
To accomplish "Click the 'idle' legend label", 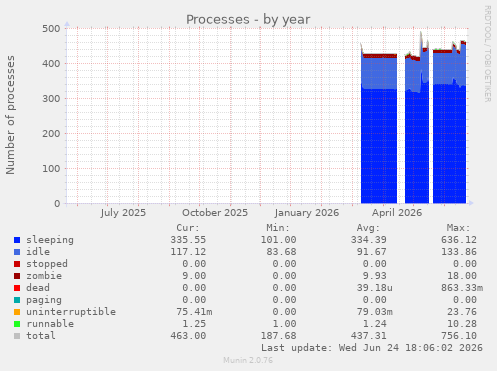I will point(38,252).
